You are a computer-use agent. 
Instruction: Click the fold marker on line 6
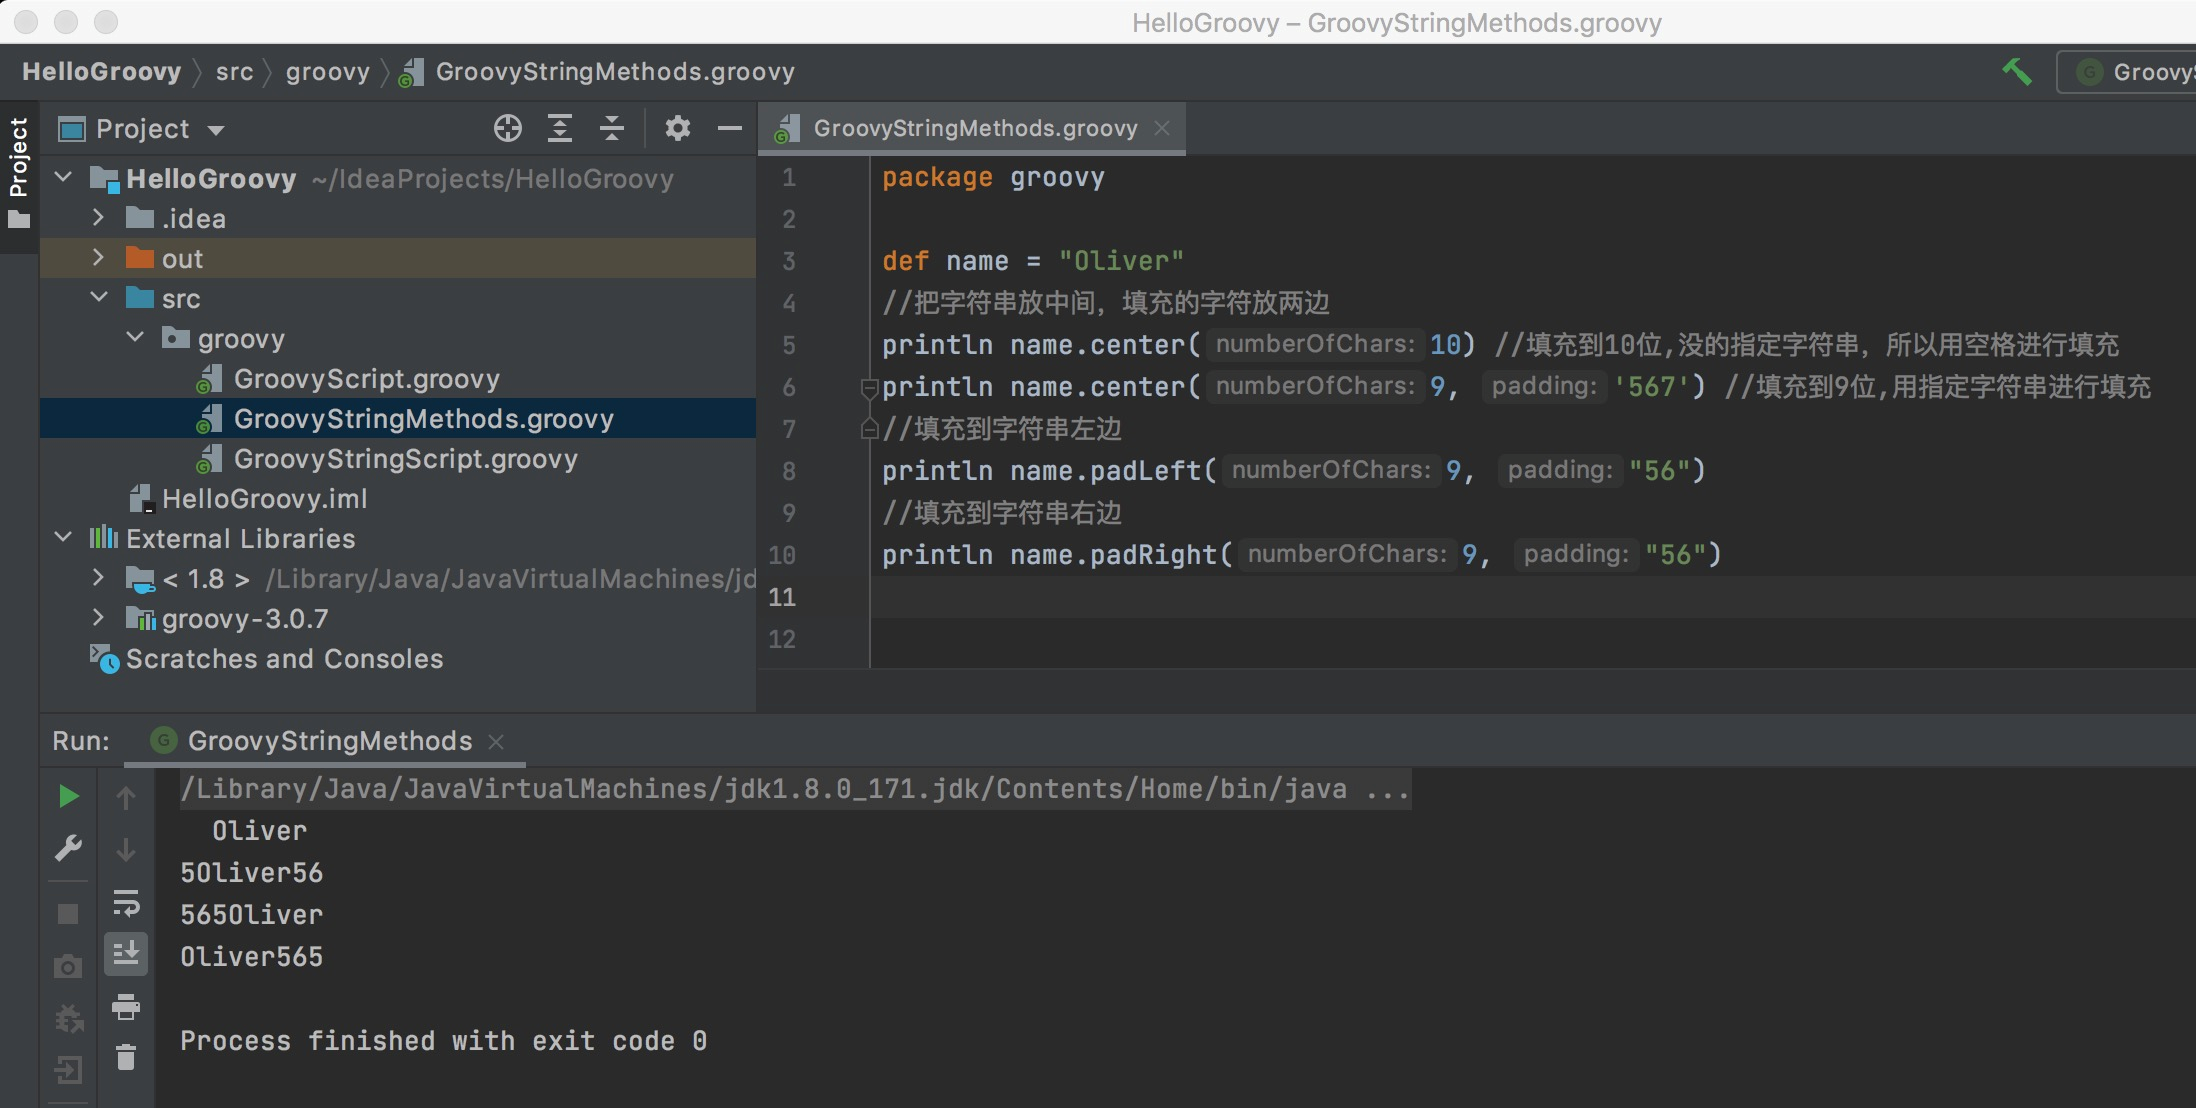[x=869, y=387]
